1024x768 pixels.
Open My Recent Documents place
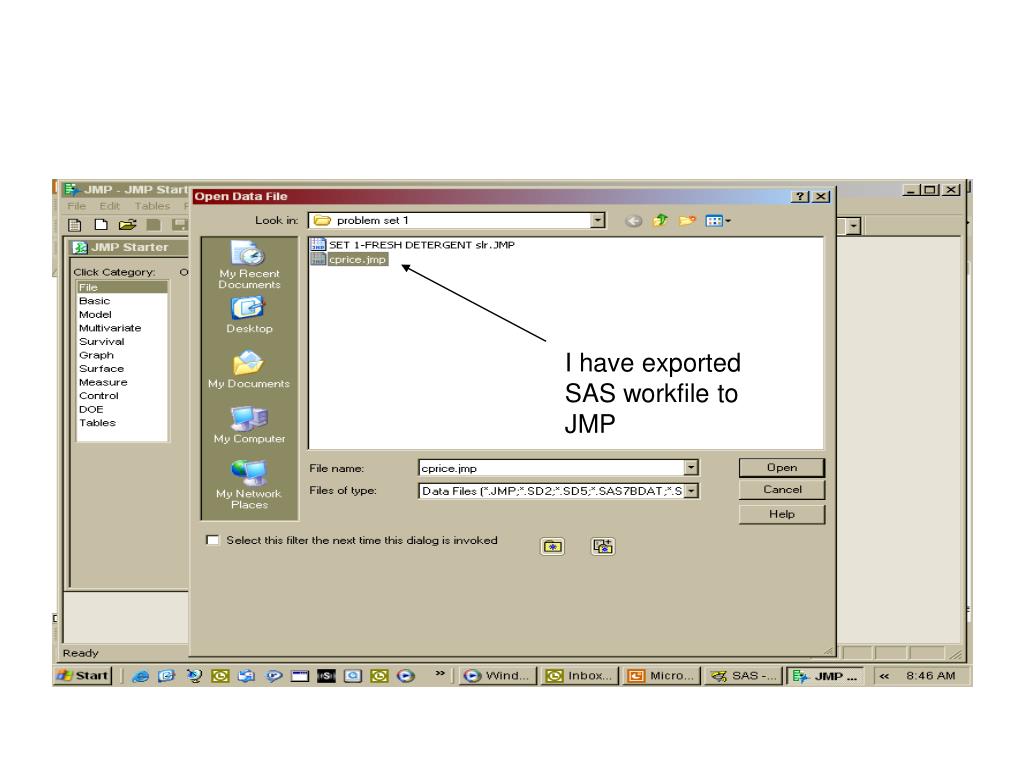[249, 264]
